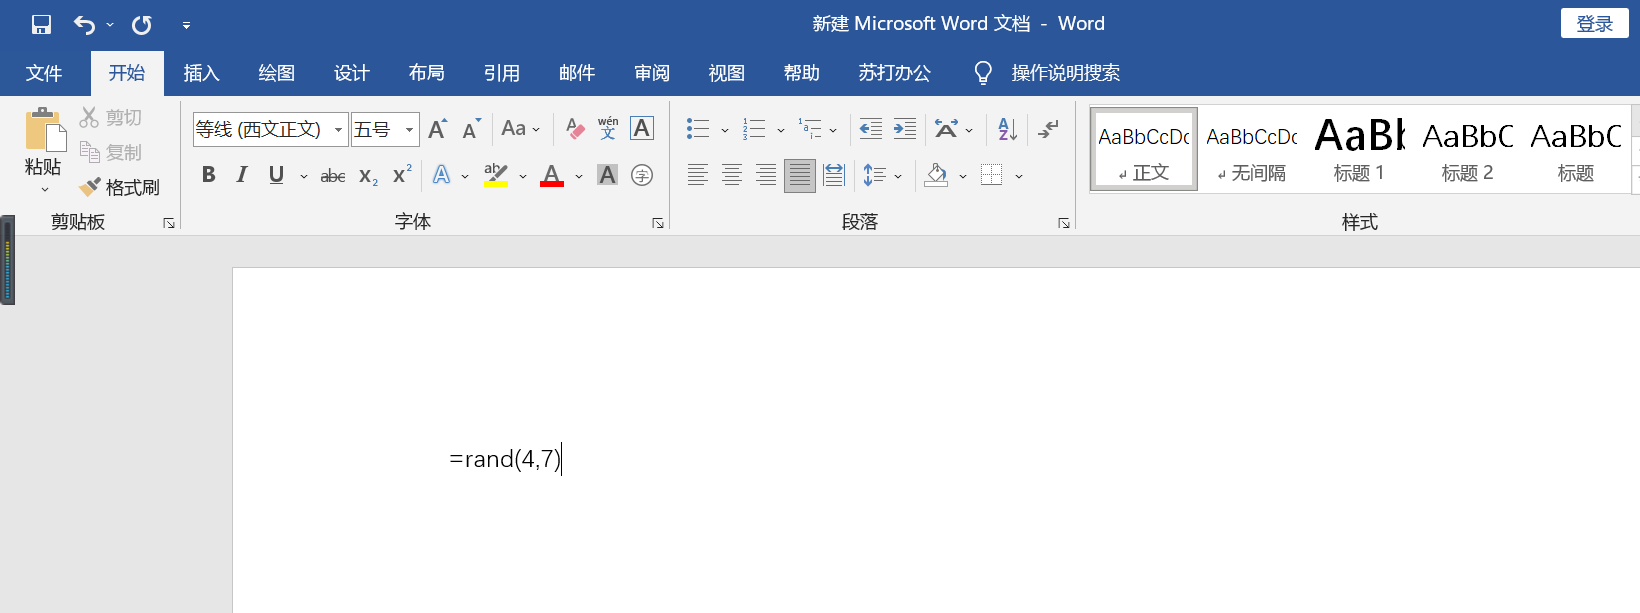
Task: Open the 文件 menu
Action: [x=44, y=73]
